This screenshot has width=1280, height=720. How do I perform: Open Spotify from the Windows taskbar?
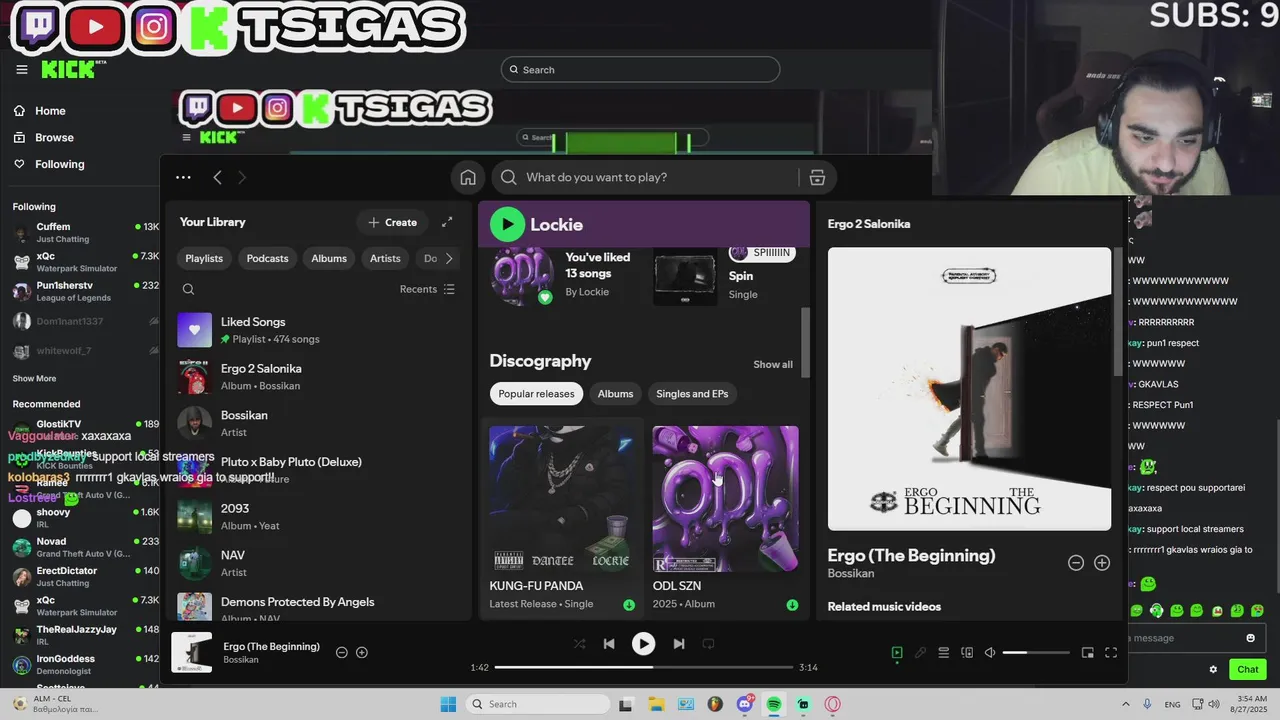click(774, 704)
